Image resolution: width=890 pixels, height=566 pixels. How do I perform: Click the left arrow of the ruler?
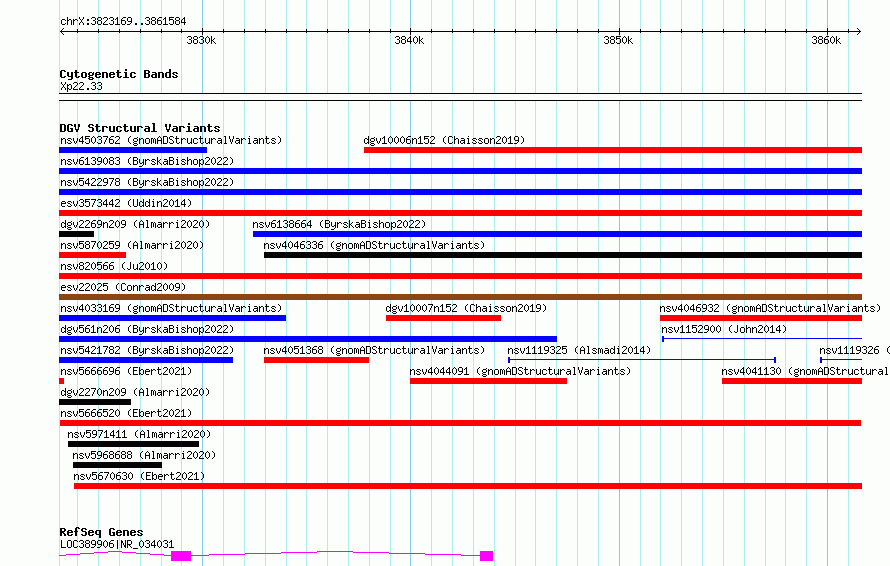(x=62, y=31)
